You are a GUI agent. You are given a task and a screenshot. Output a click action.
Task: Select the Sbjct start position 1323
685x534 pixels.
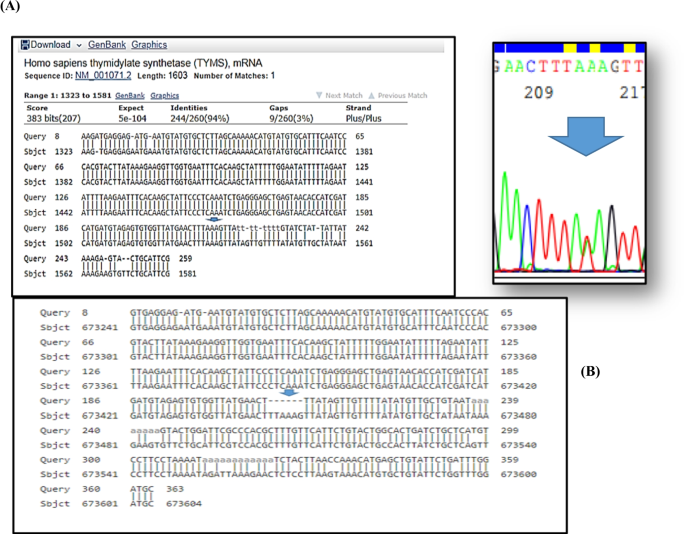click(63, 152)
